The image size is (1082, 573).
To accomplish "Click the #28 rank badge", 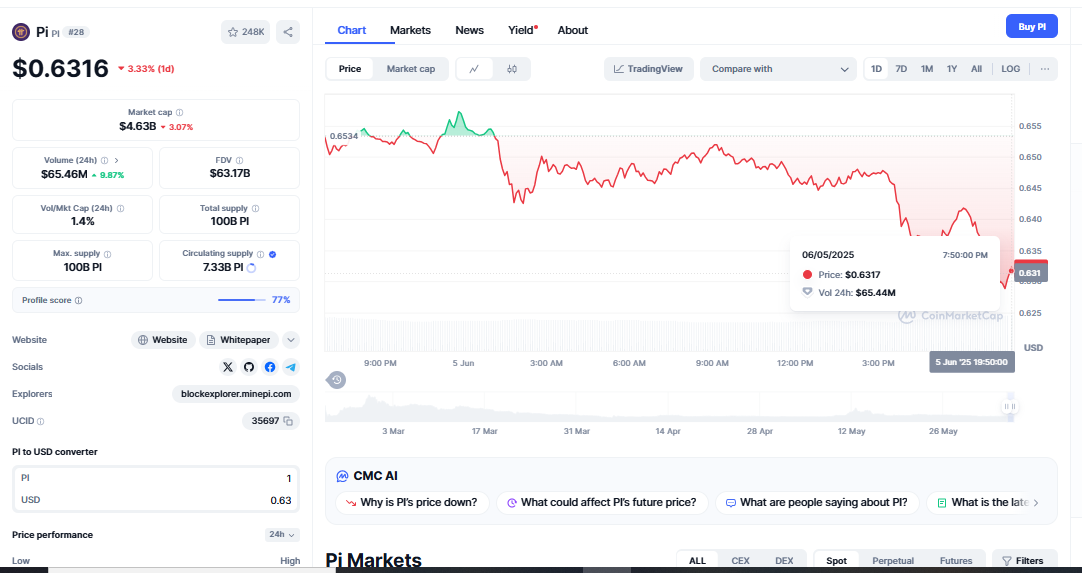I will coord(76,32).
